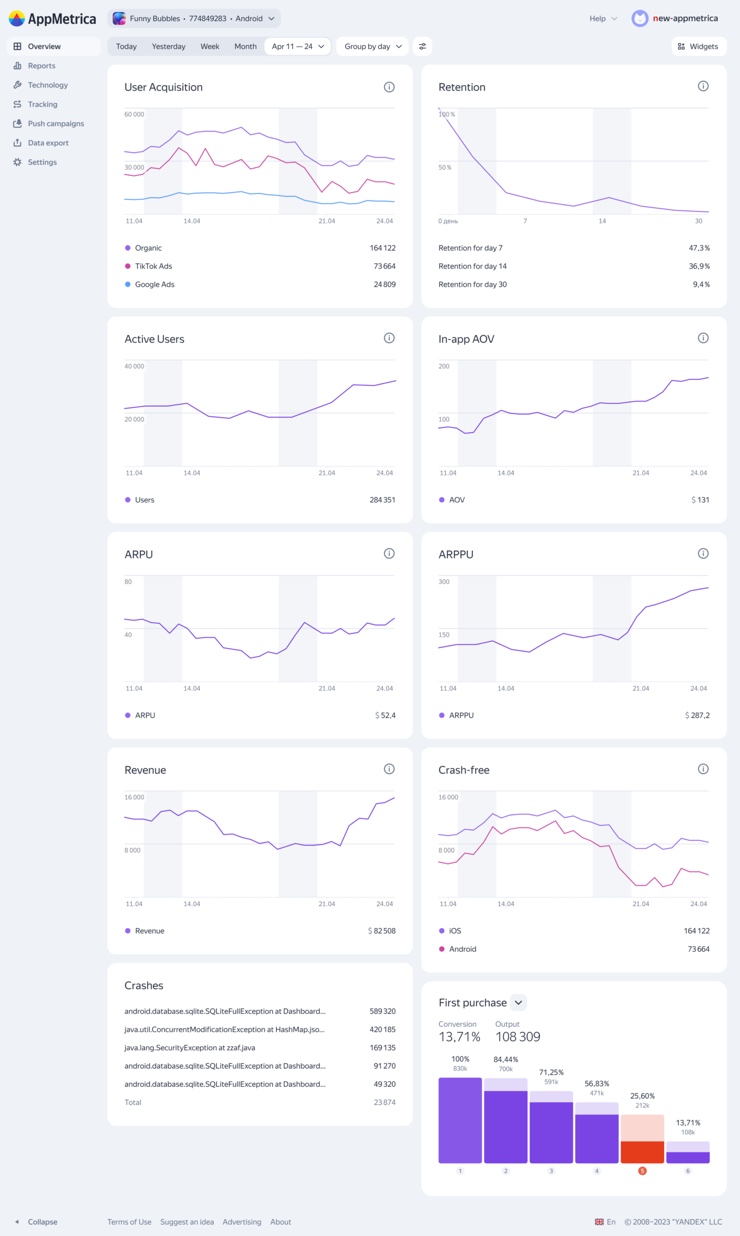Select the Week time range tab
The height and width of the screenshot is (1236, 740).
(x=209, y=46)
